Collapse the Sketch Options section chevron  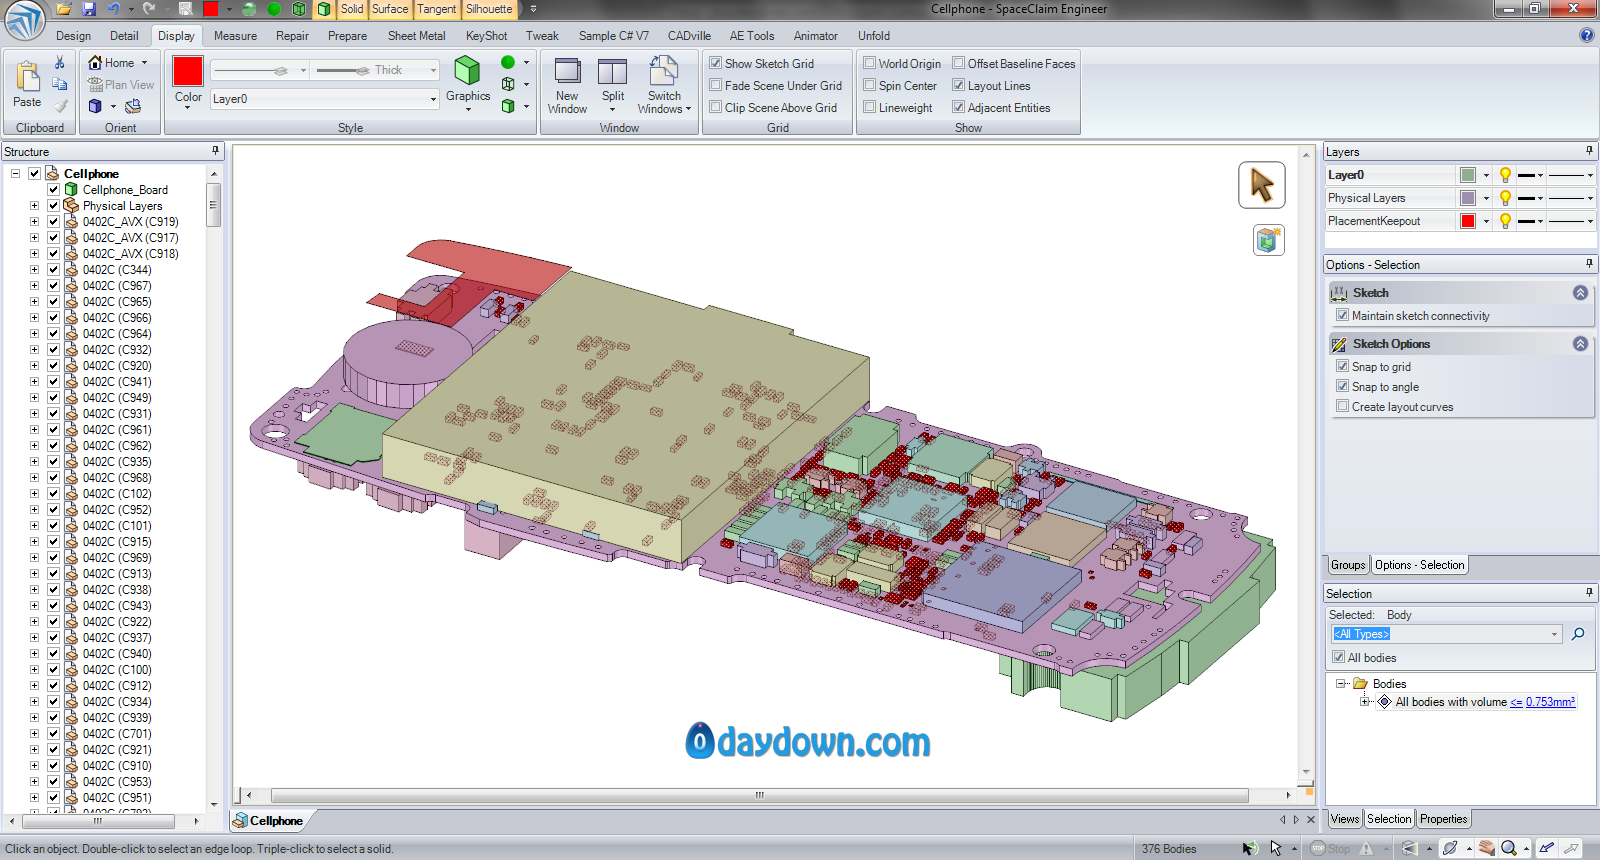(1580, 344)
